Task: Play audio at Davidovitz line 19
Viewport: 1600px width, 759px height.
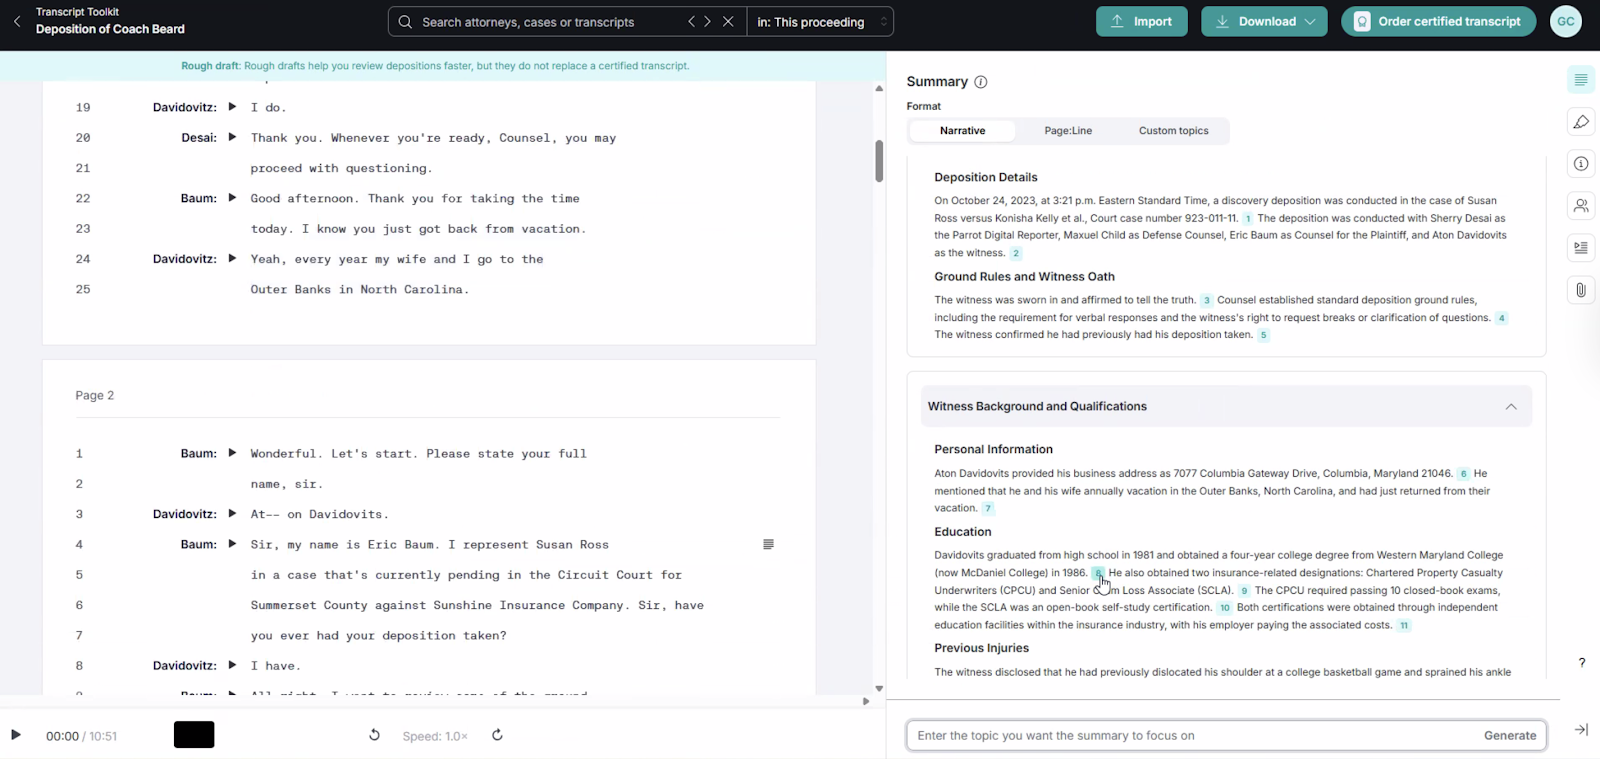Action: pyautogui.click(x=232, y=107)
